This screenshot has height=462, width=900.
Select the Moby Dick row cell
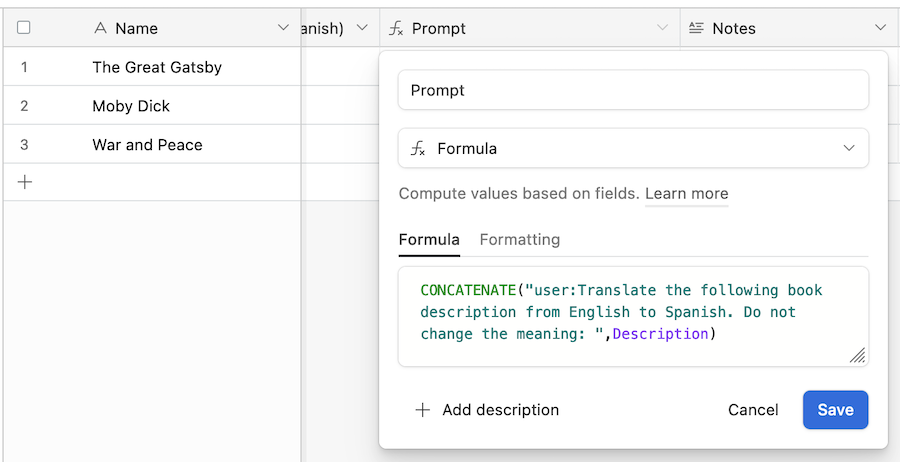152,106
